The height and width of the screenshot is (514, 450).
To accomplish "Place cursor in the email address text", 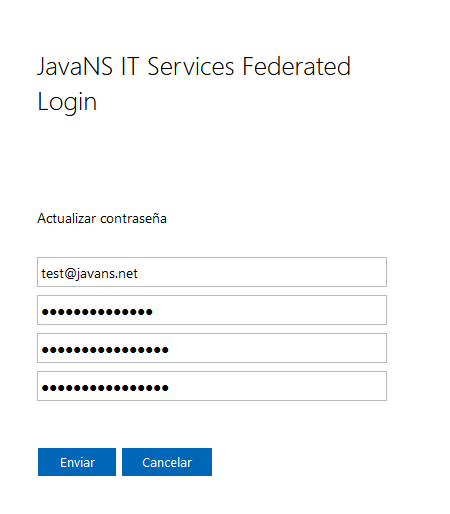I will (89, 274).
